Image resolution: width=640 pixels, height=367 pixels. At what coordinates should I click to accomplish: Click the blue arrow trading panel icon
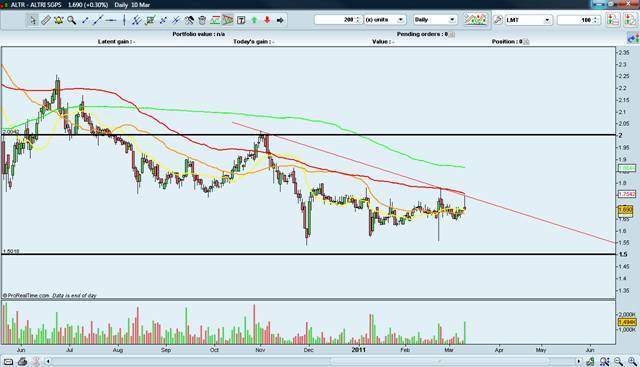[633, 39]
